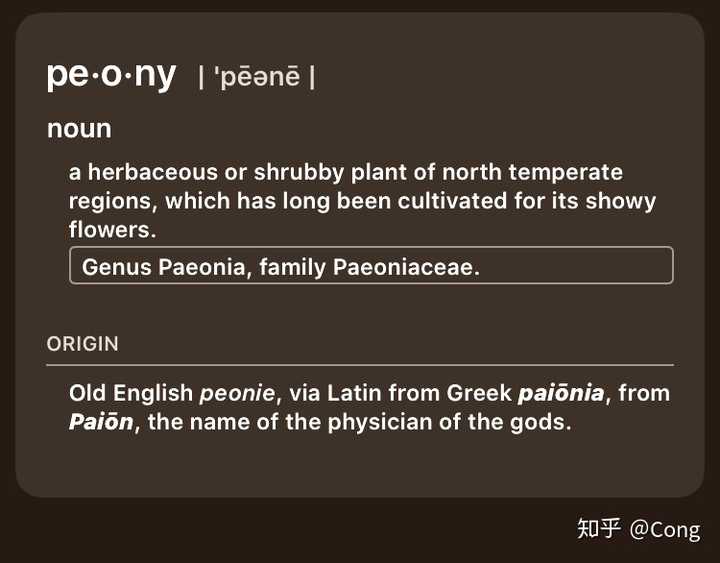Click the italic word "peonie"
Screen dimensions: 720x563
(x=236, y=393)
